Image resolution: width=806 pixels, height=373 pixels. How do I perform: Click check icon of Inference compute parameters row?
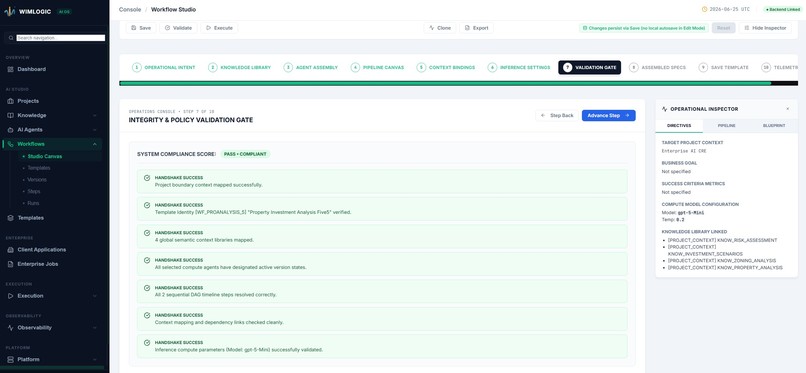[147, 343]
